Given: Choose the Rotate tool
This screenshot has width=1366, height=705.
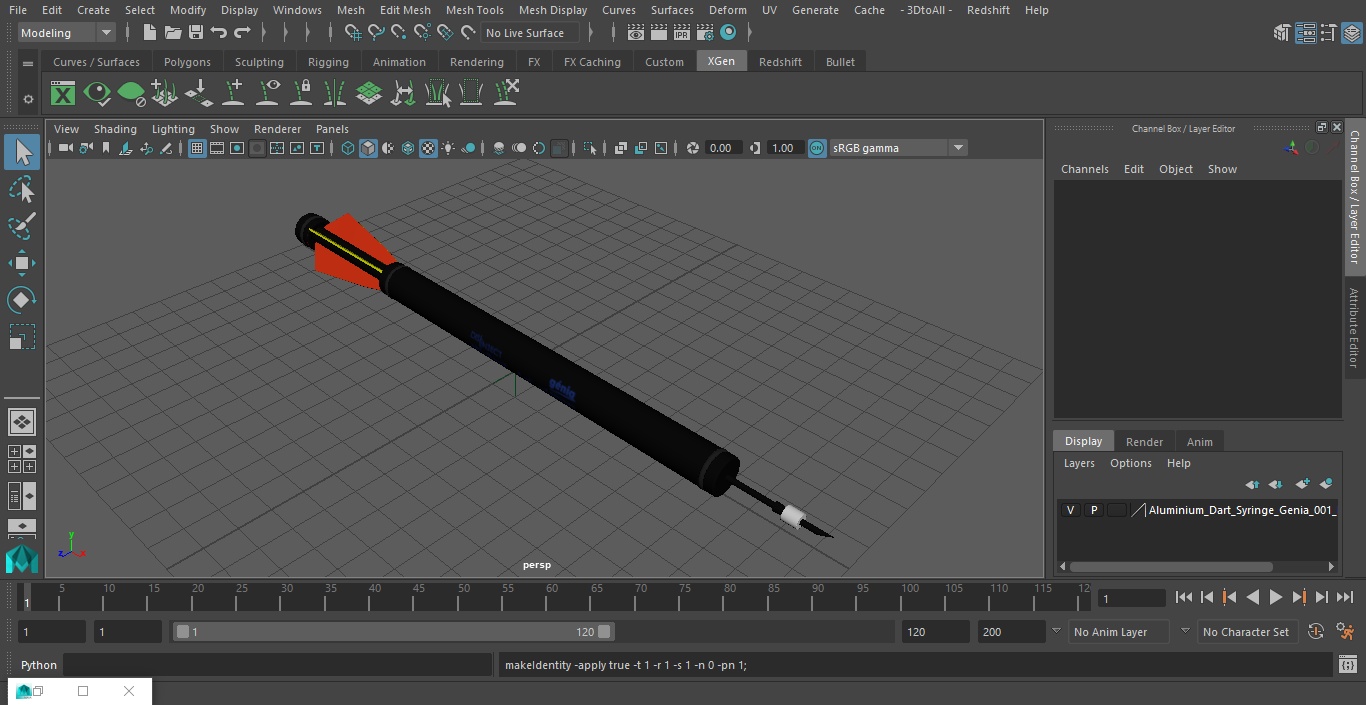Looking at the screenshot, I should pos(22,300).
